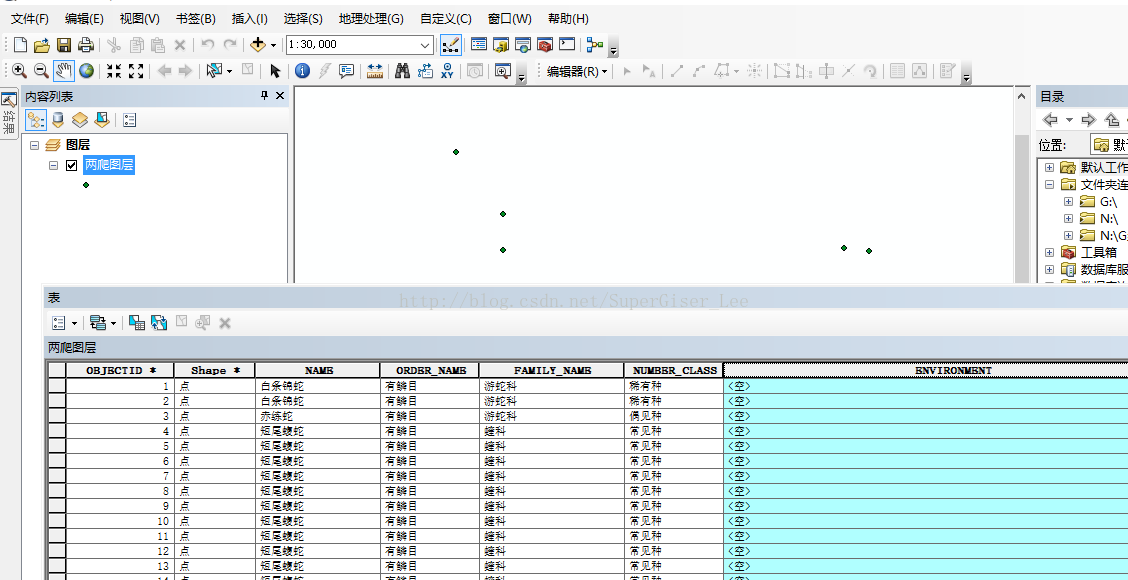The height and width of the screenshot is (580, 1128).
Task: Click Switch Selection in table toolbar
Action: pos(159,323)
